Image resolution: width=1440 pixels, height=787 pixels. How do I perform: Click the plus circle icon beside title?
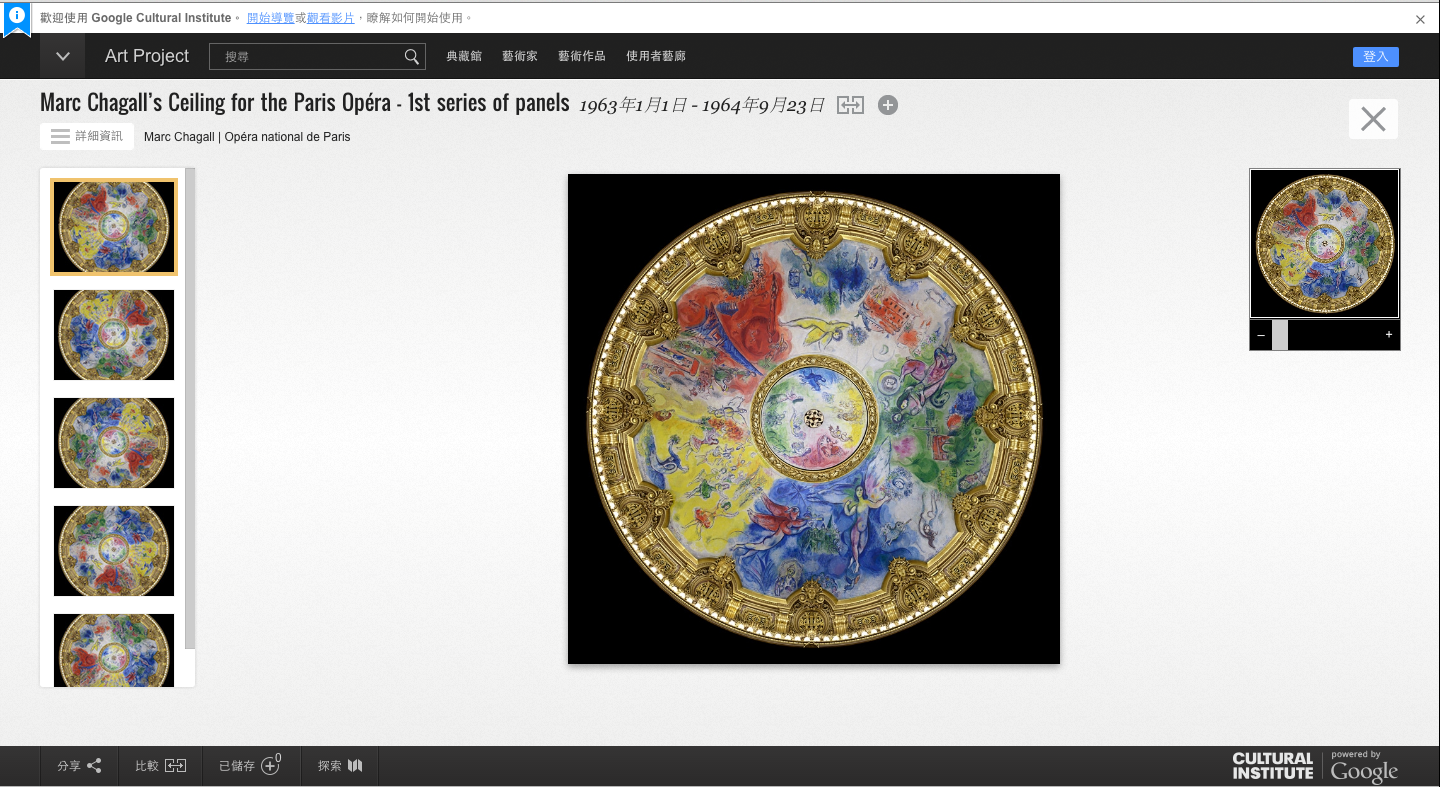[x=888, y=105]
